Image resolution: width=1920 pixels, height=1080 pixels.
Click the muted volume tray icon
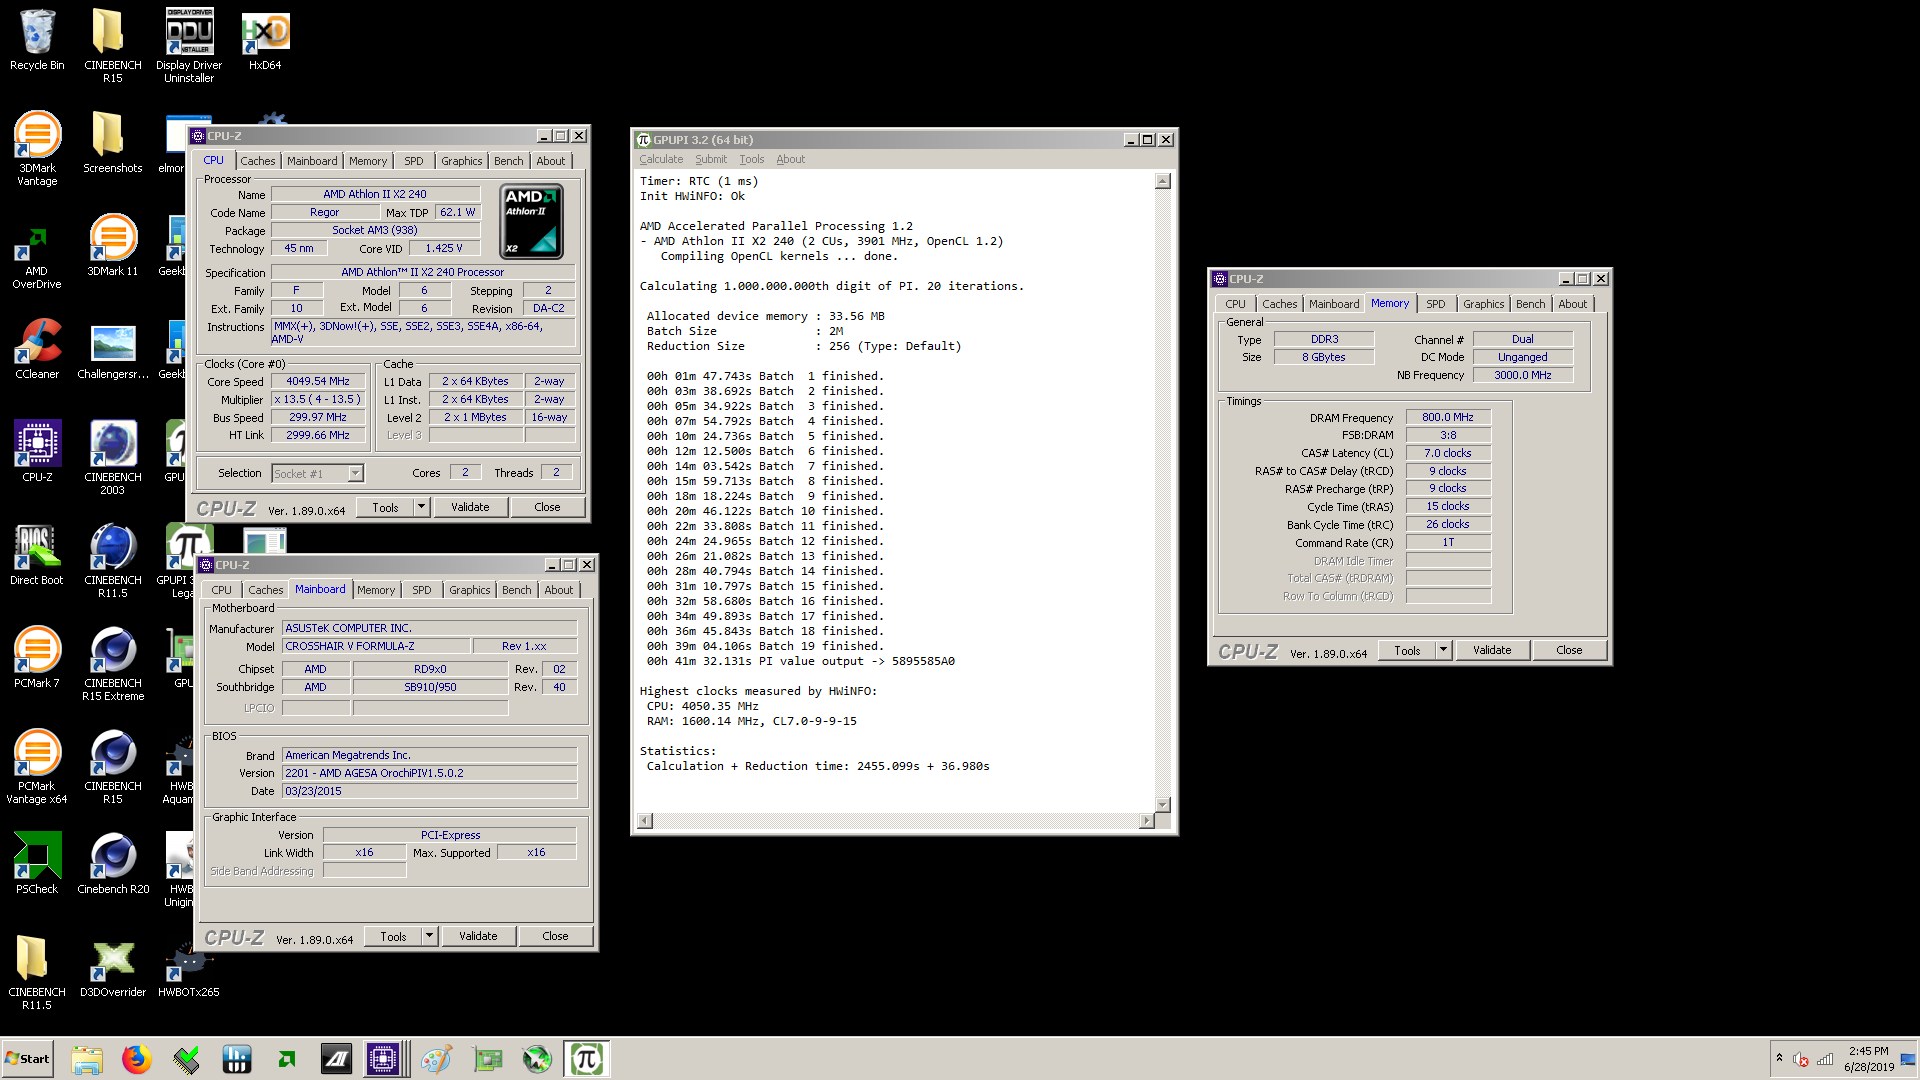coord(1800,1059)
